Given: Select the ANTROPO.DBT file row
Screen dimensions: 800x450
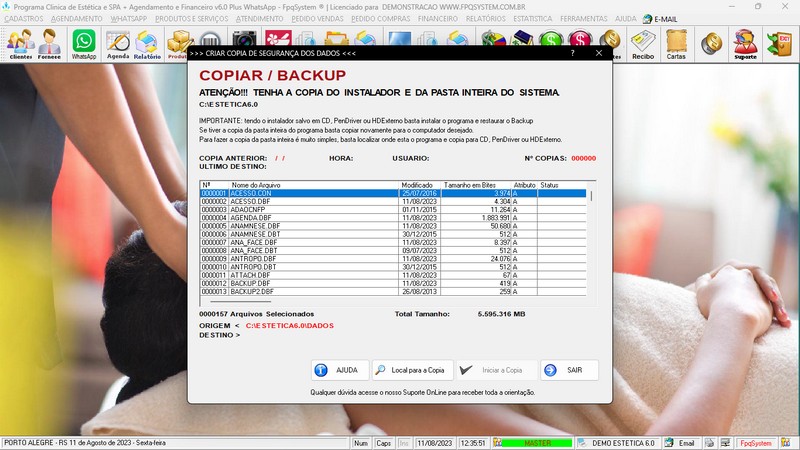Looking at the screenshot, I should click(393, 267).
